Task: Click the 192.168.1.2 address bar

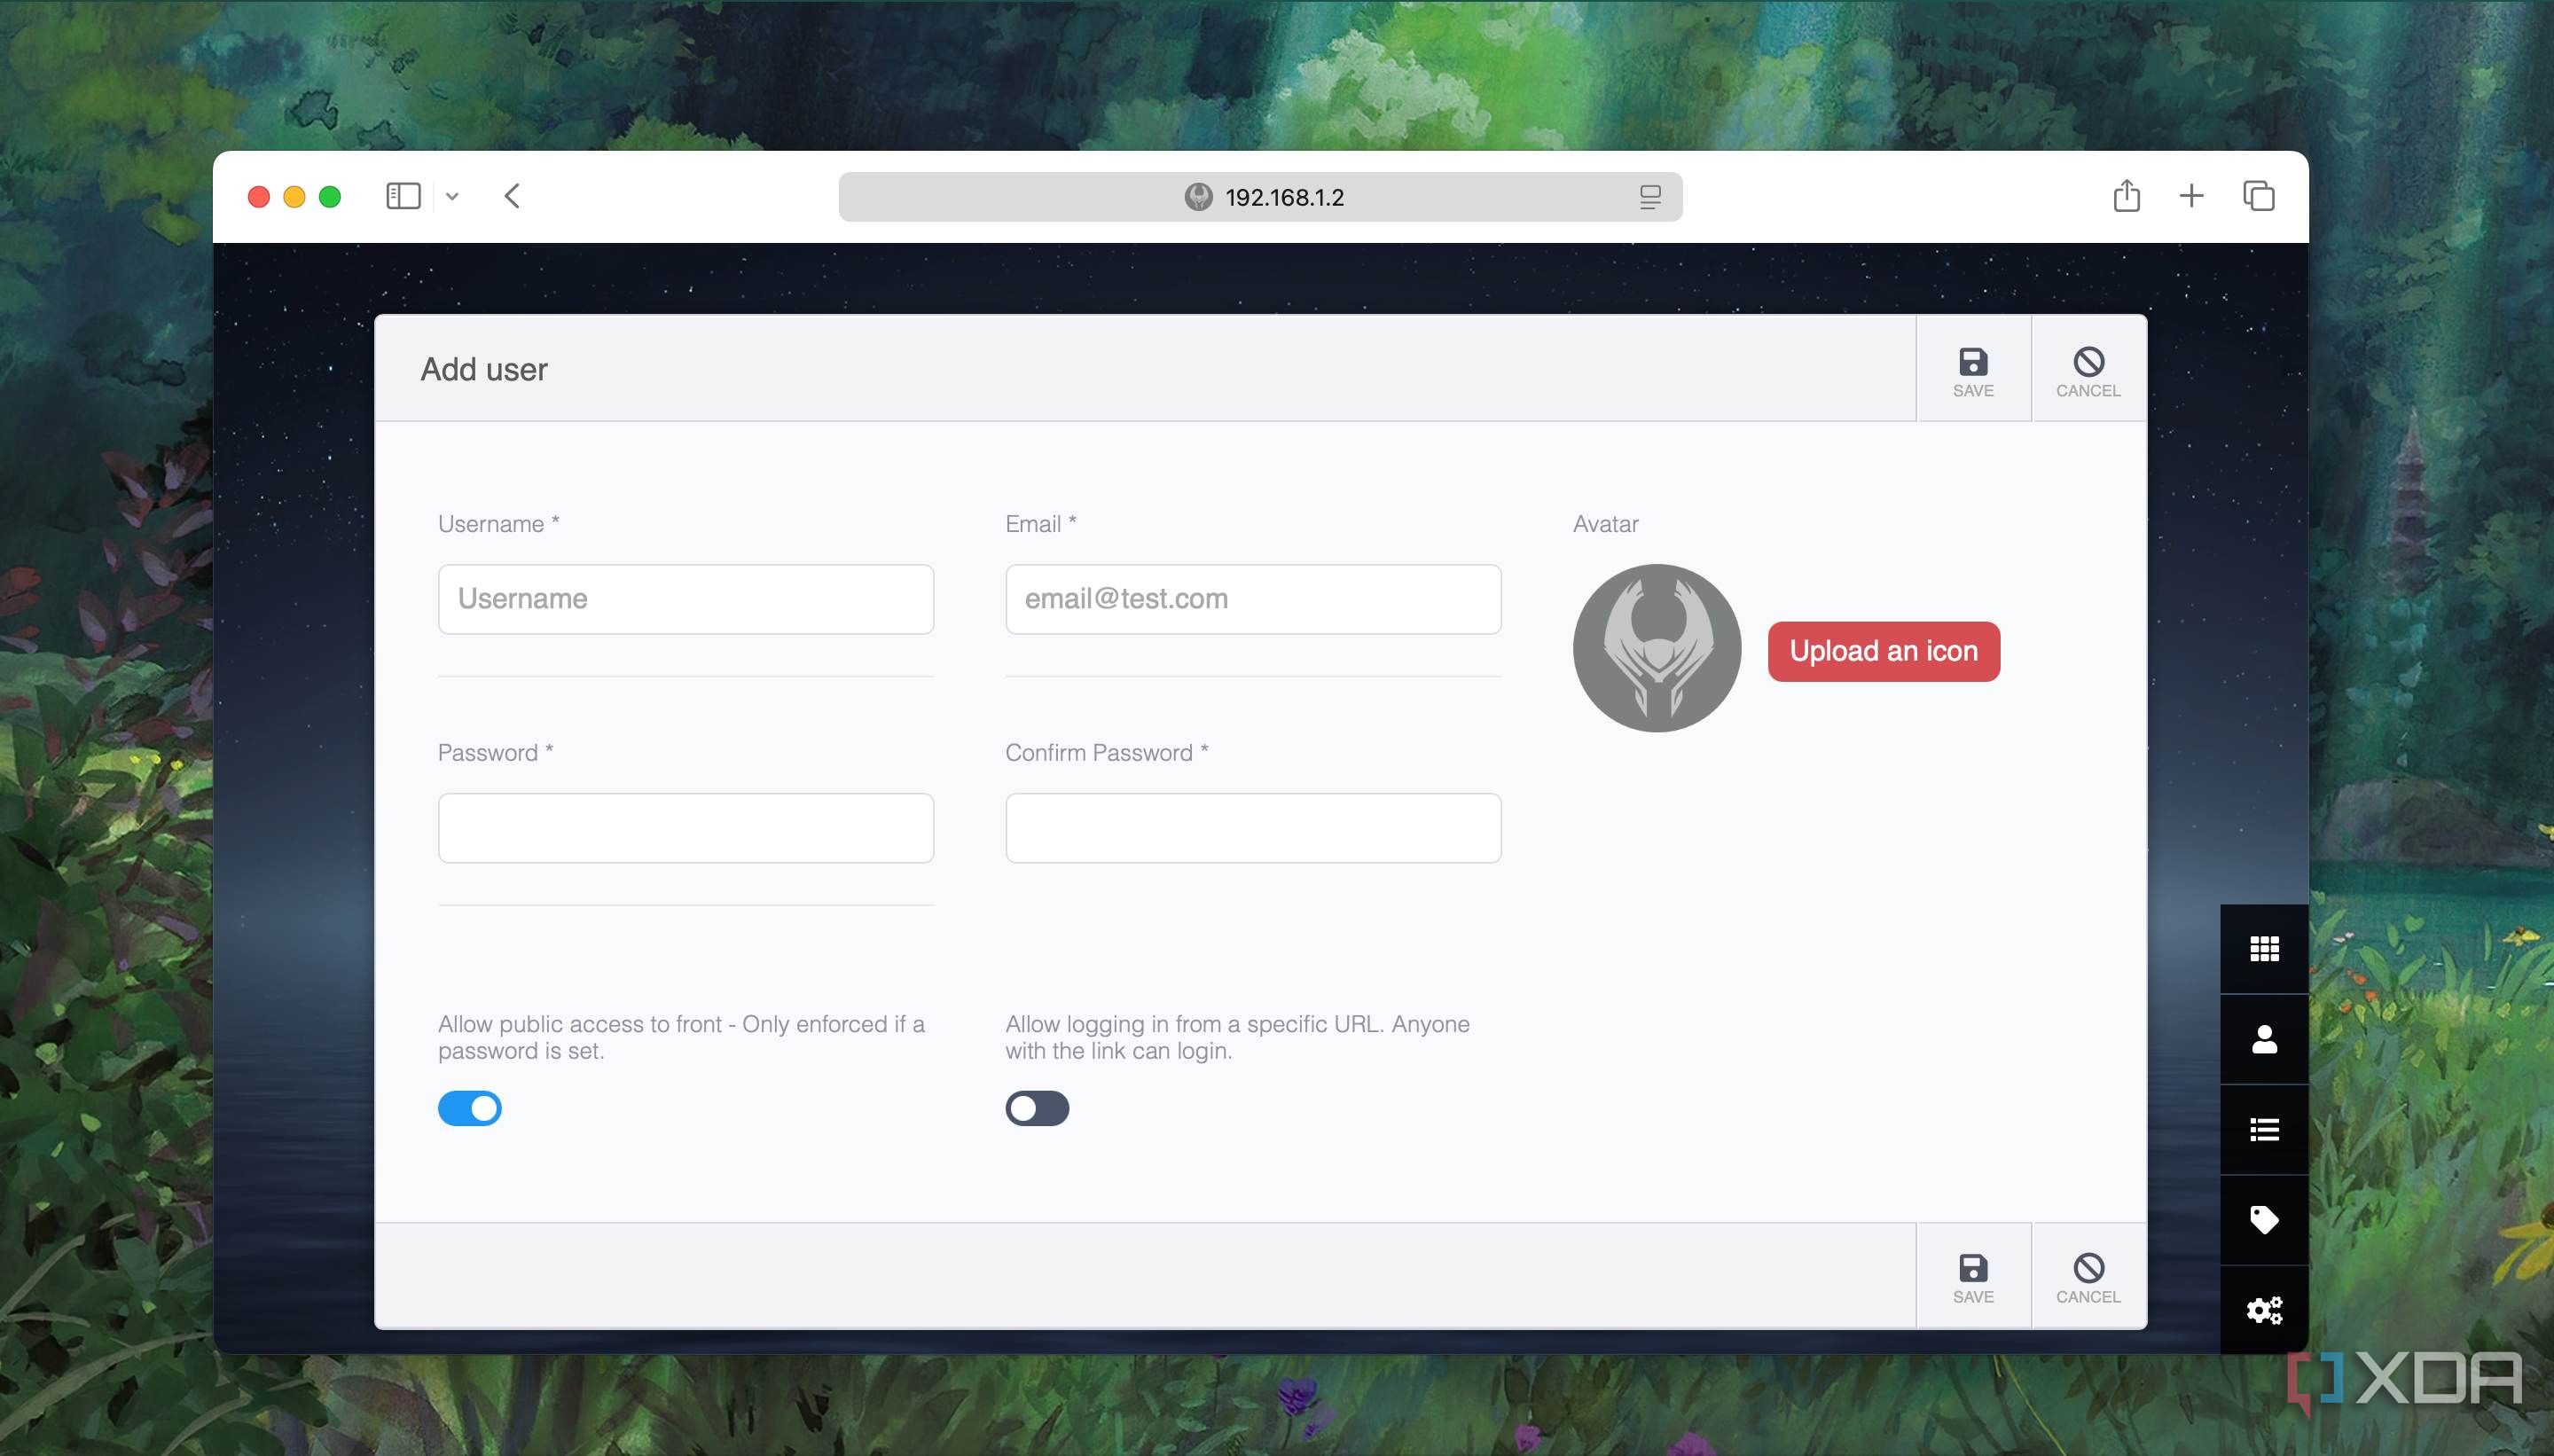Action: coord(1260,197)
